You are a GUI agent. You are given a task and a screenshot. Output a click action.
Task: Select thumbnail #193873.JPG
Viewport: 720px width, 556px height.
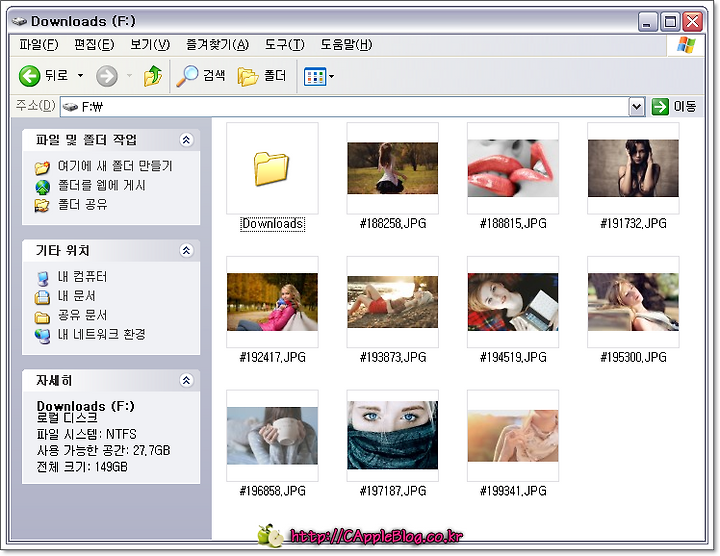pyautogui.click(x=393, y=302)
